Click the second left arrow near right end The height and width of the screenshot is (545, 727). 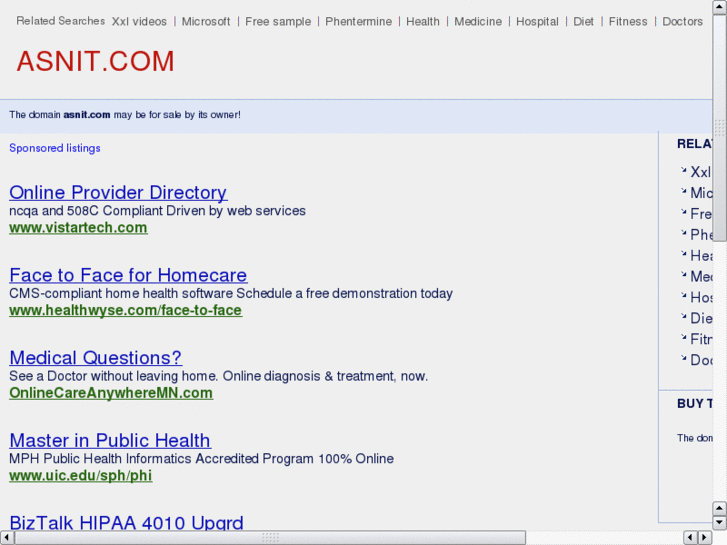click(691, 538)
